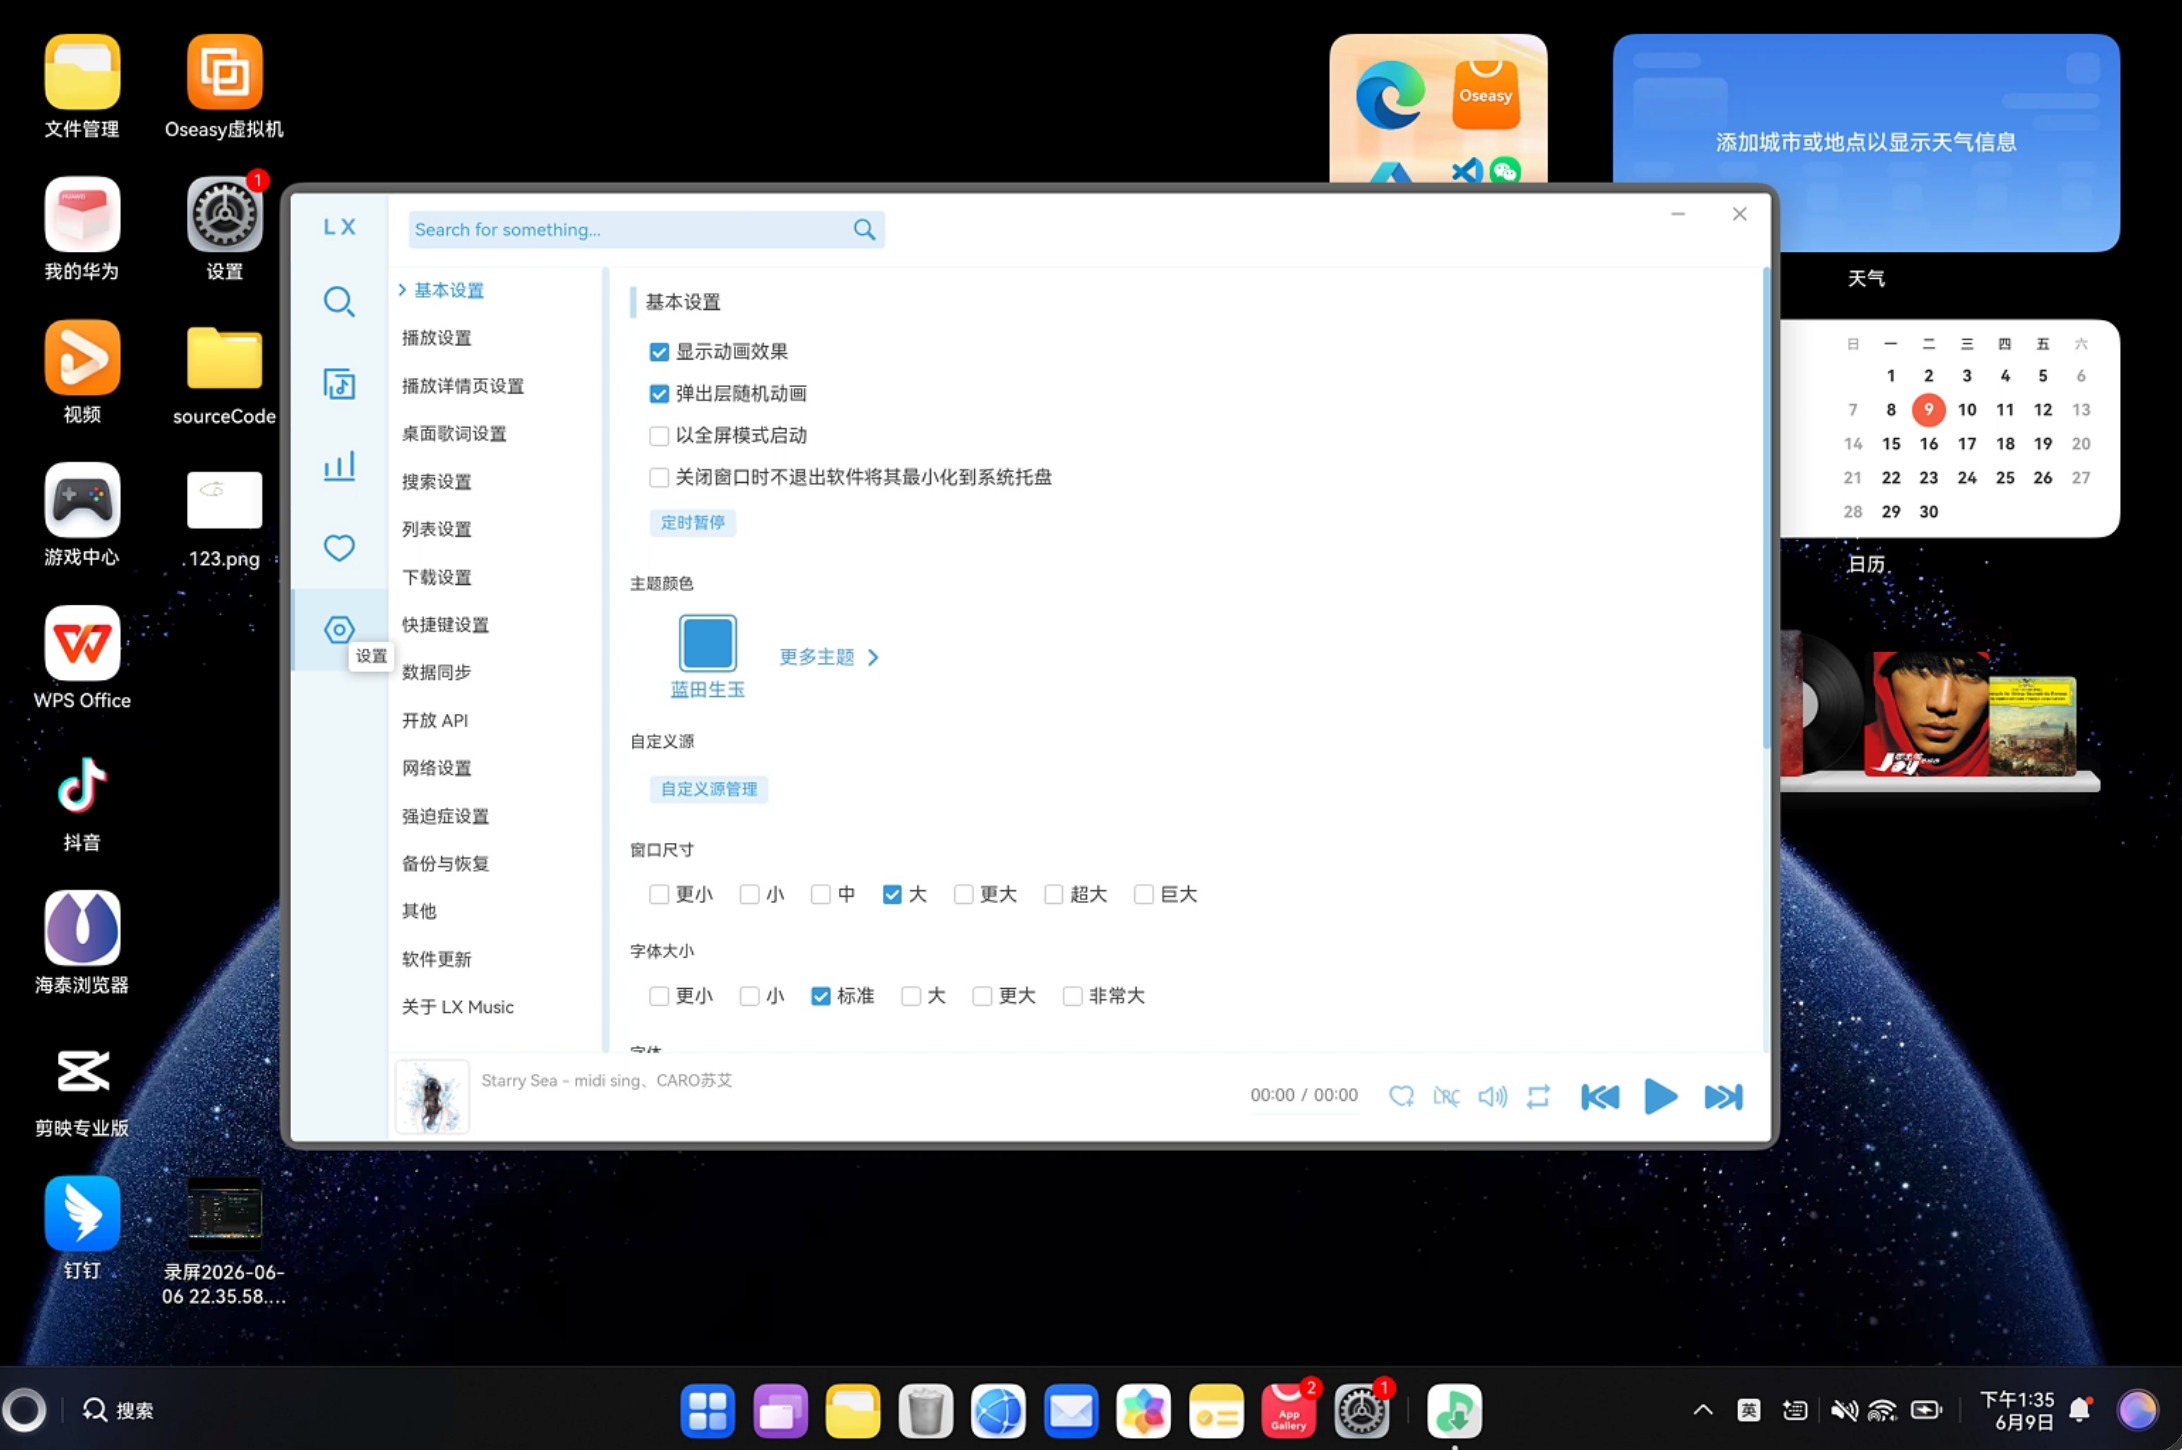Select font size 非常大
2182x1450 pixels.
pyautogui.click(x=1073, y=996)
